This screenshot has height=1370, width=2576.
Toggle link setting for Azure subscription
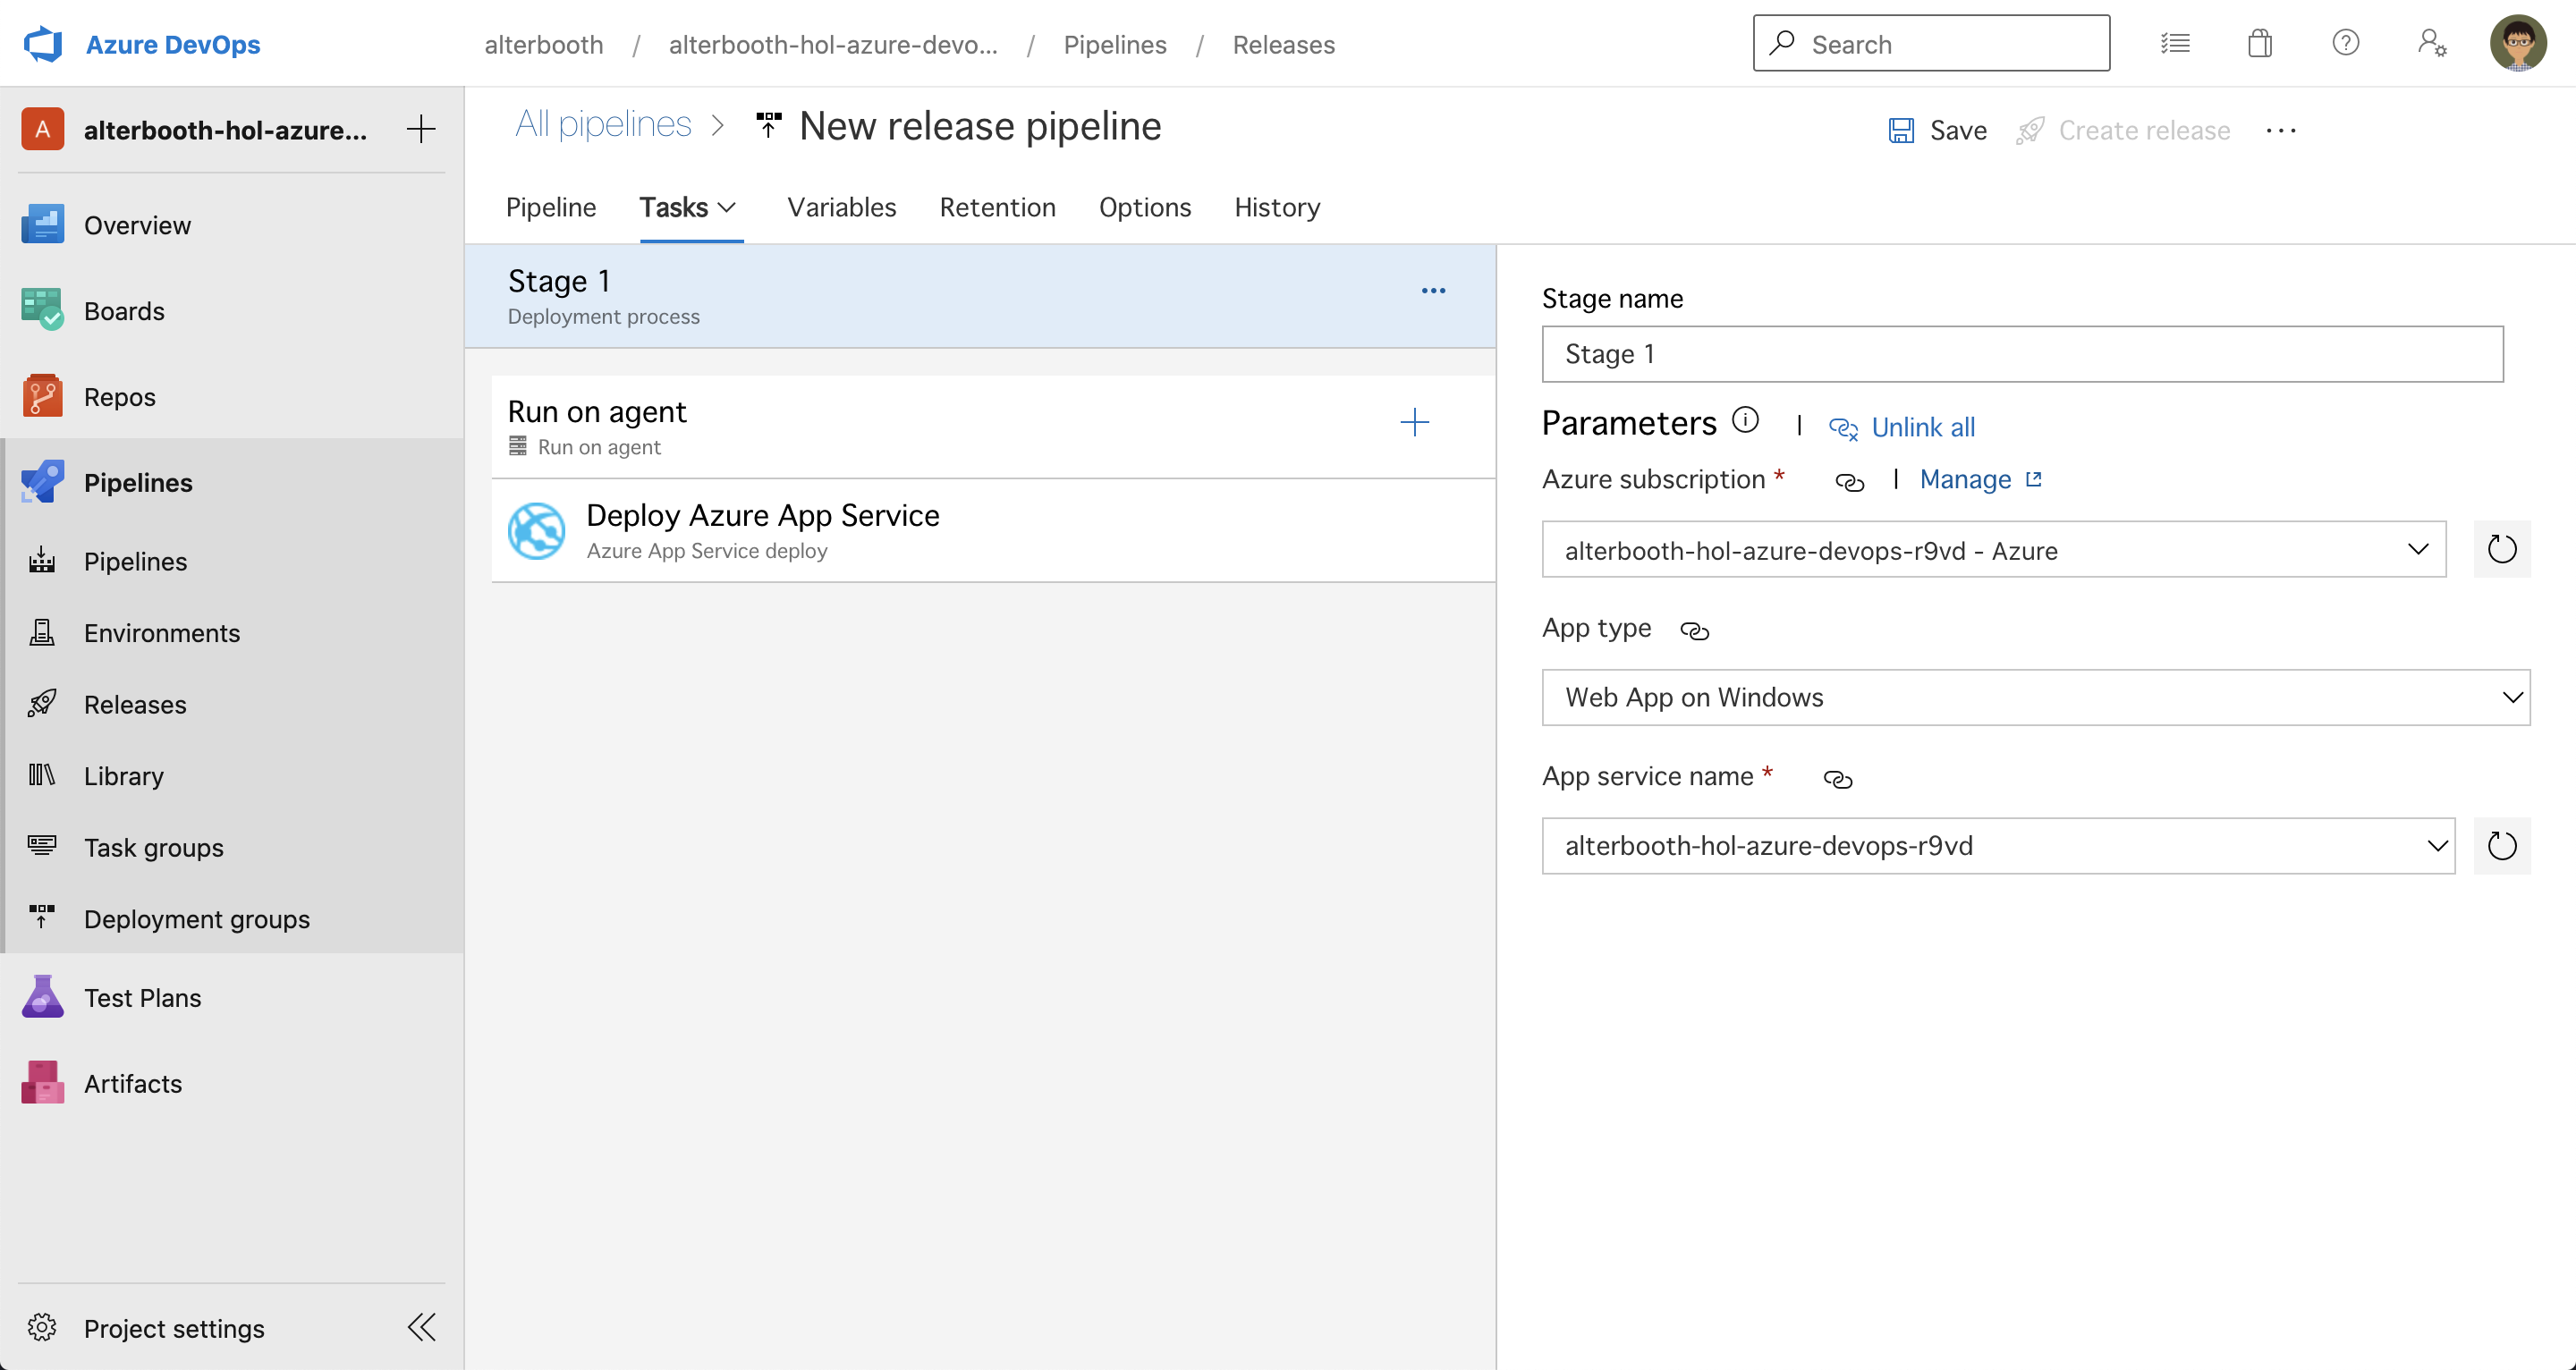pyautogui.click(x=1849, y=482)
